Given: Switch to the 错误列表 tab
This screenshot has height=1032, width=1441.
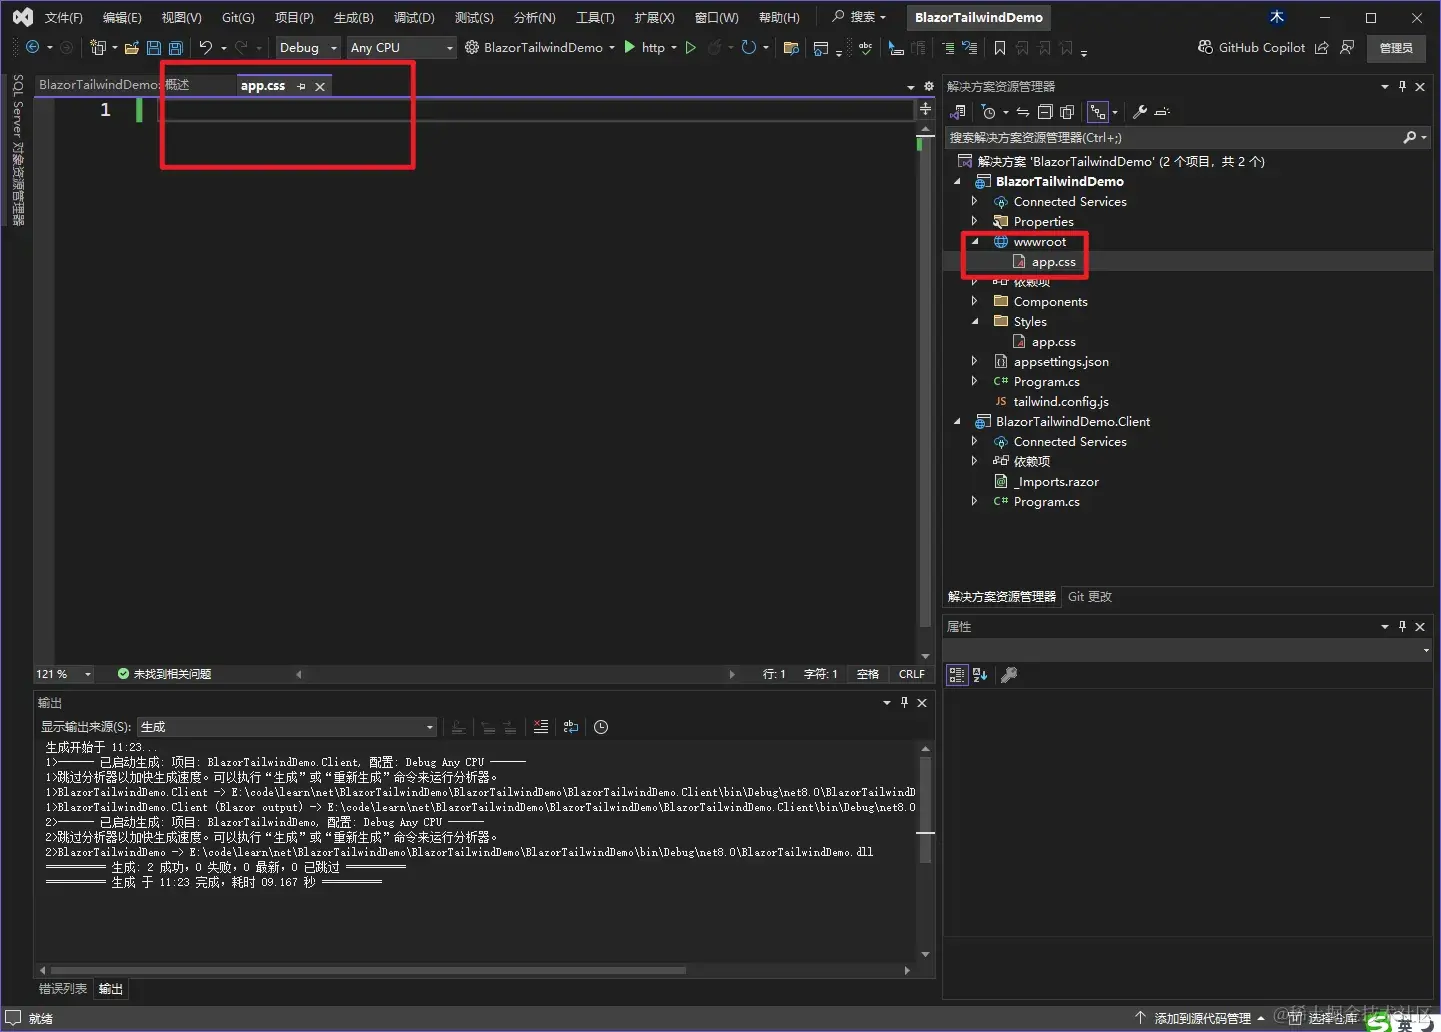Looking at the screenshot, I should [63, 989].
